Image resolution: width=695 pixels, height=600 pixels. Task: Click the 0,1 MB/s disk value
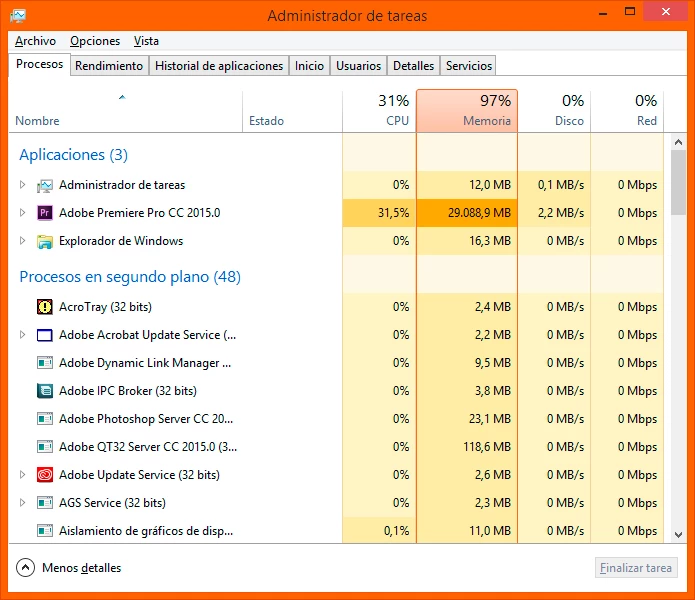click(561, 185)
